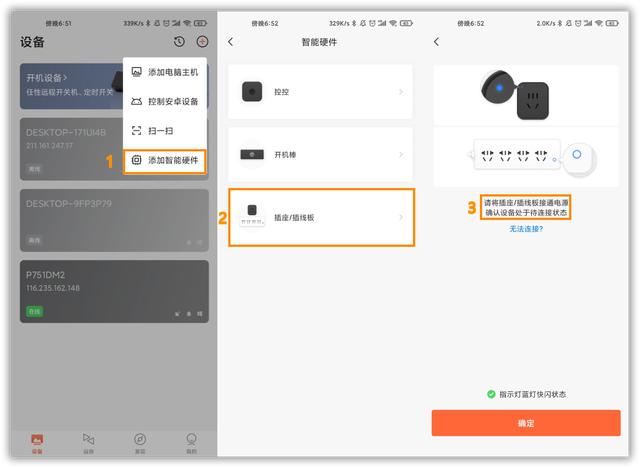Image resolution: width=640 pixels, height=468 pixels.
Task: Switch to the profile bottom tab
Action: coord(191,444)
